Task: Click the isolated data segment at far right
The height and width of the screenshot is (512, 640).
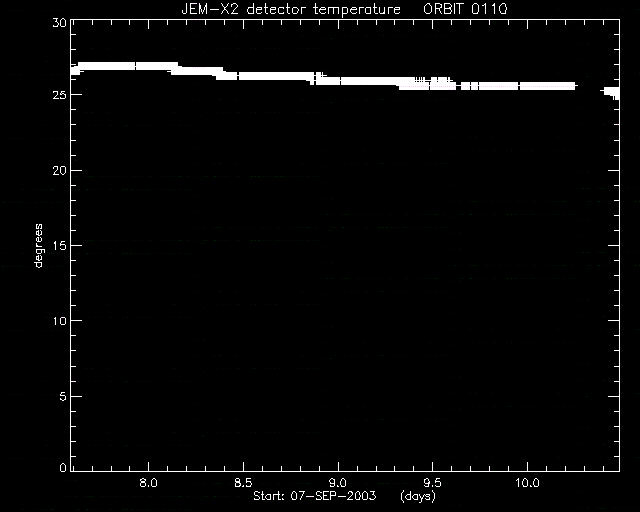Action: pos(611,93)
